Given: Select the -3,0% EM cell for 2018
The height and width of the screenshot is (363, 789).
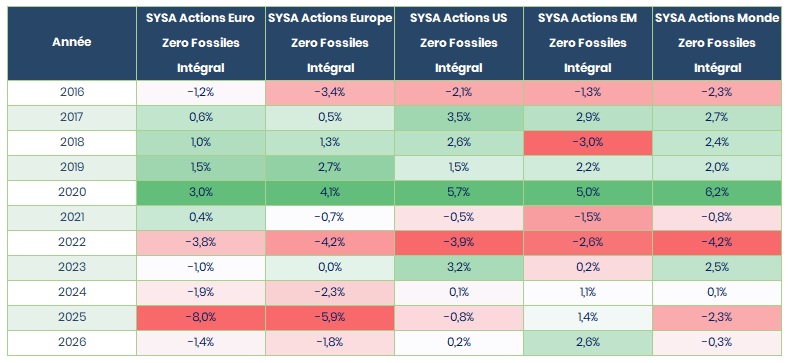Looking at the screenshot, I should 588,142.
